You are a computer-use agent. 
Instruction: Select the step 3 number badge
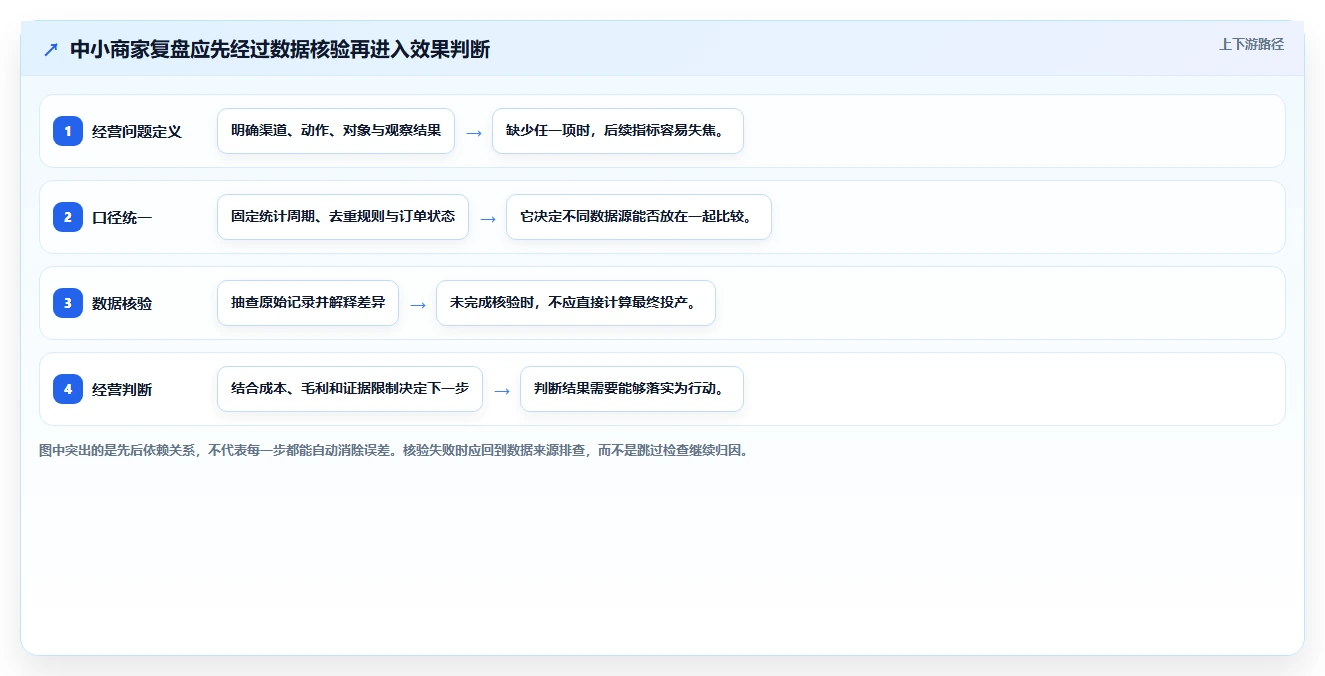pos(68,303)
